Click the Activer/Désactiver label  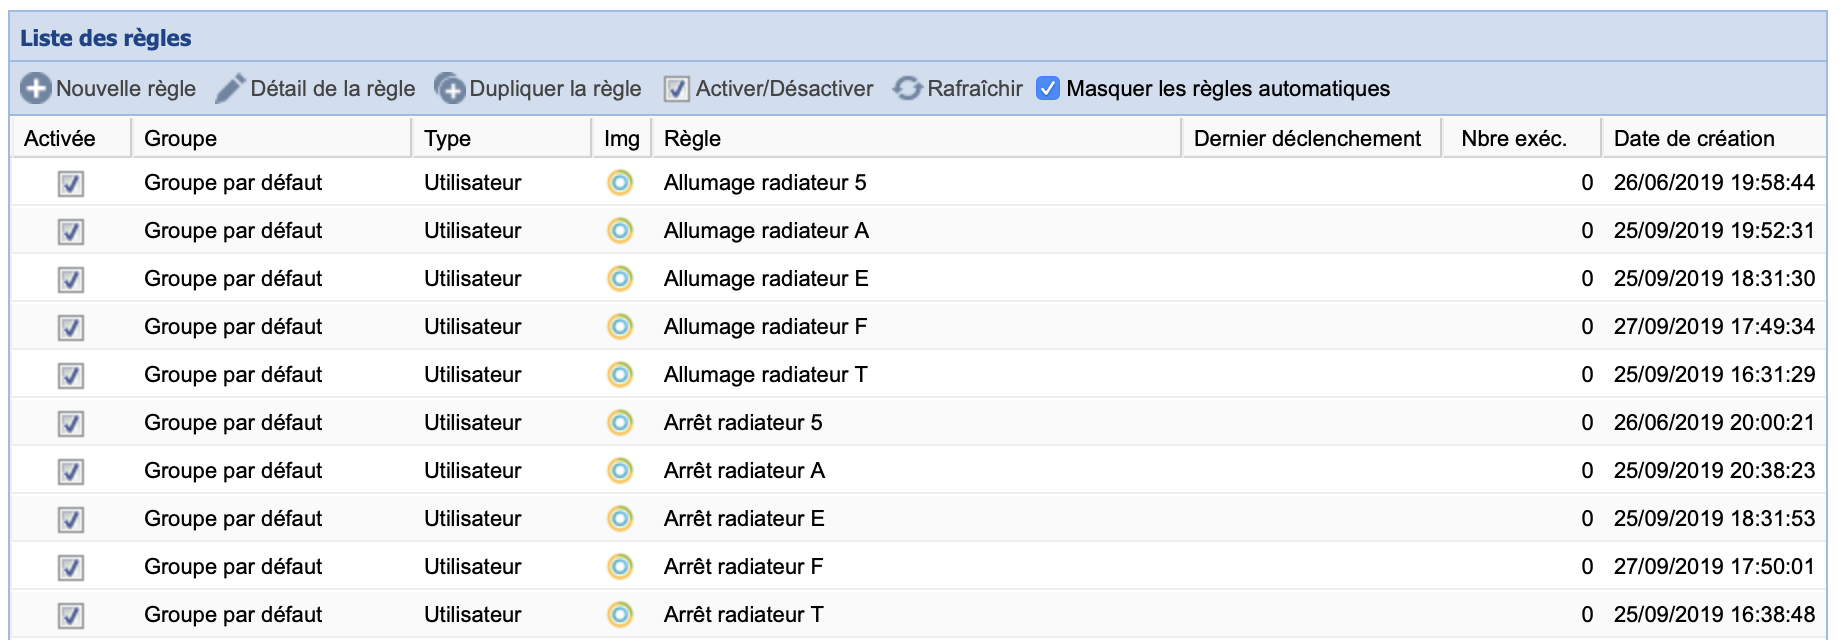[x=784, y=88]
